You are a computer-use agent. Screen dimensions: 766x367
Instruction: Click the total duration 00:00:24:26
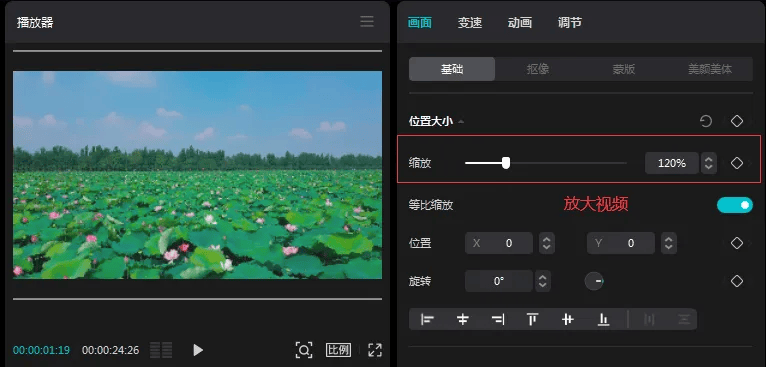110,350
